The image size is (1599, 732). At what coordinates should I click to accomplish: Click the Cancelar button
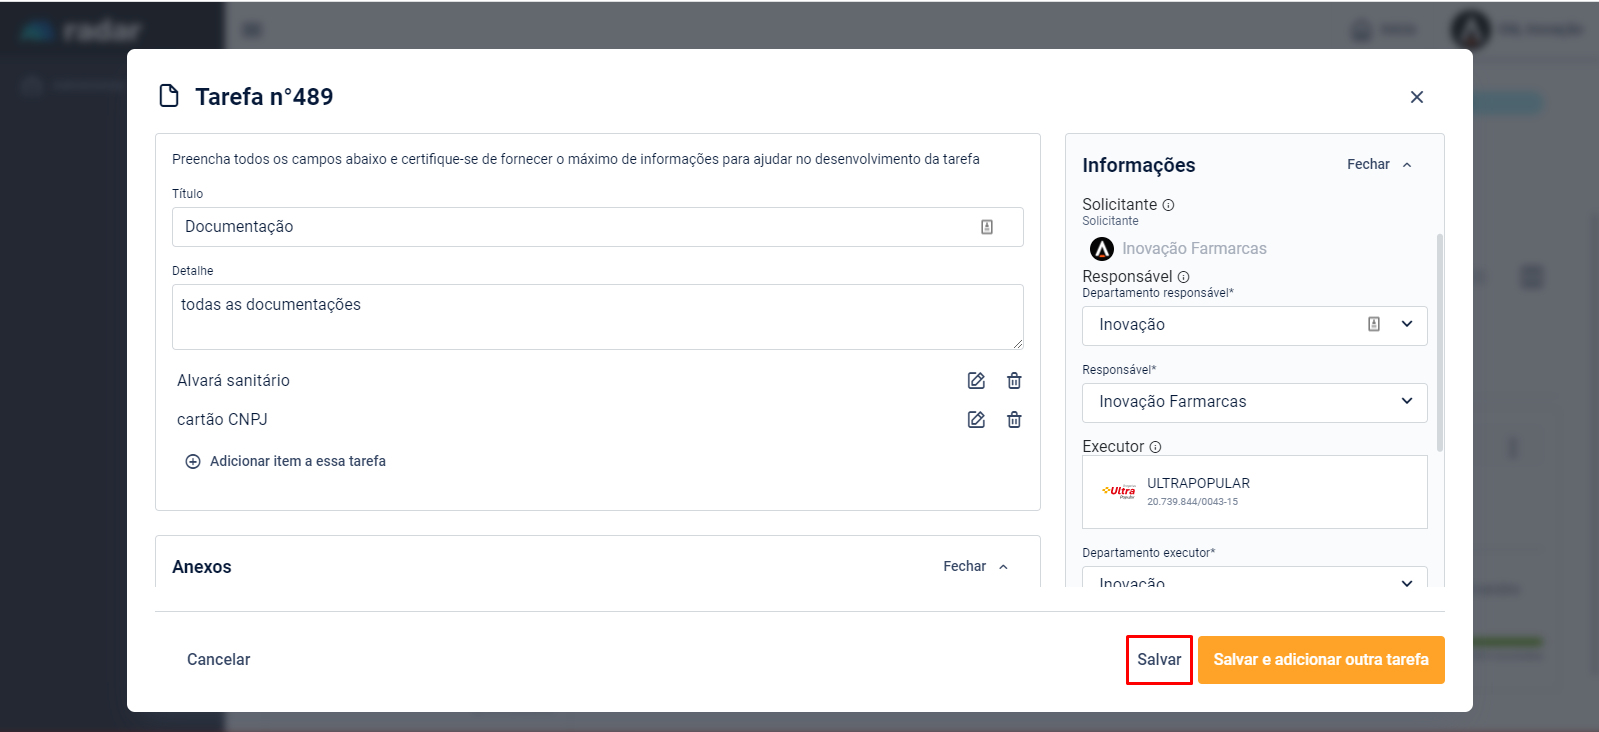tap(218, 660)
